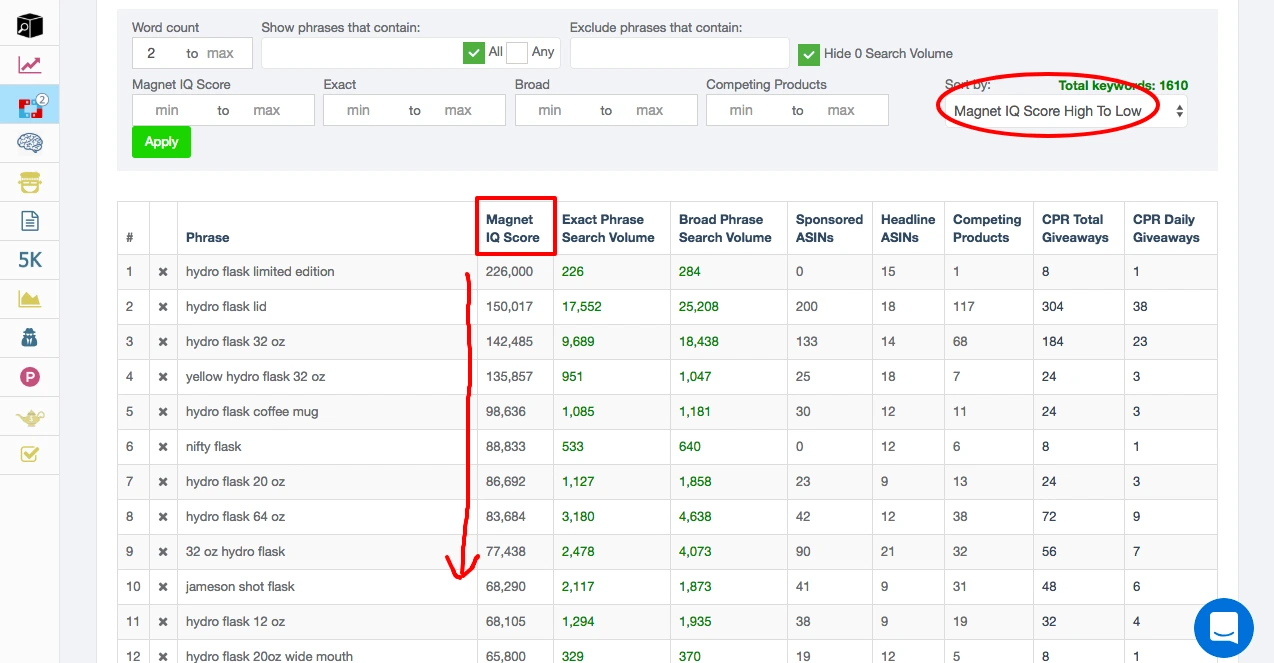Remove the 'hydro flask lid' row with X
The width and height of the screenshot is (1274, 663).
tap(163, 307)
